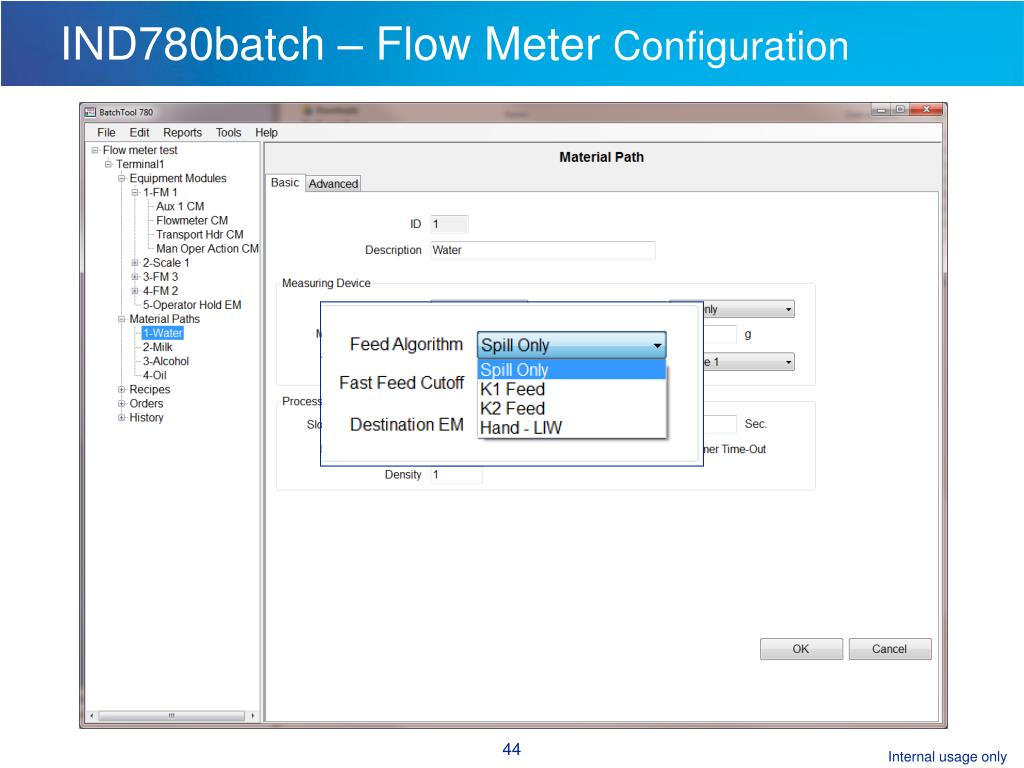Expand the History node
The width and height of the screenshot is (1024, 768).
121,417
